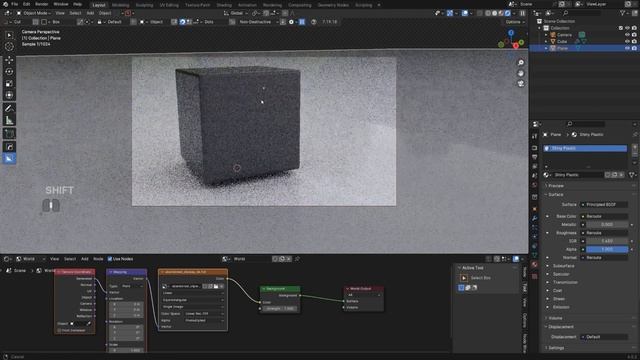Click the red X axis on navigation gizmo
The width and height of the screenshot is (640, 360).
click(x=516, y=46)
